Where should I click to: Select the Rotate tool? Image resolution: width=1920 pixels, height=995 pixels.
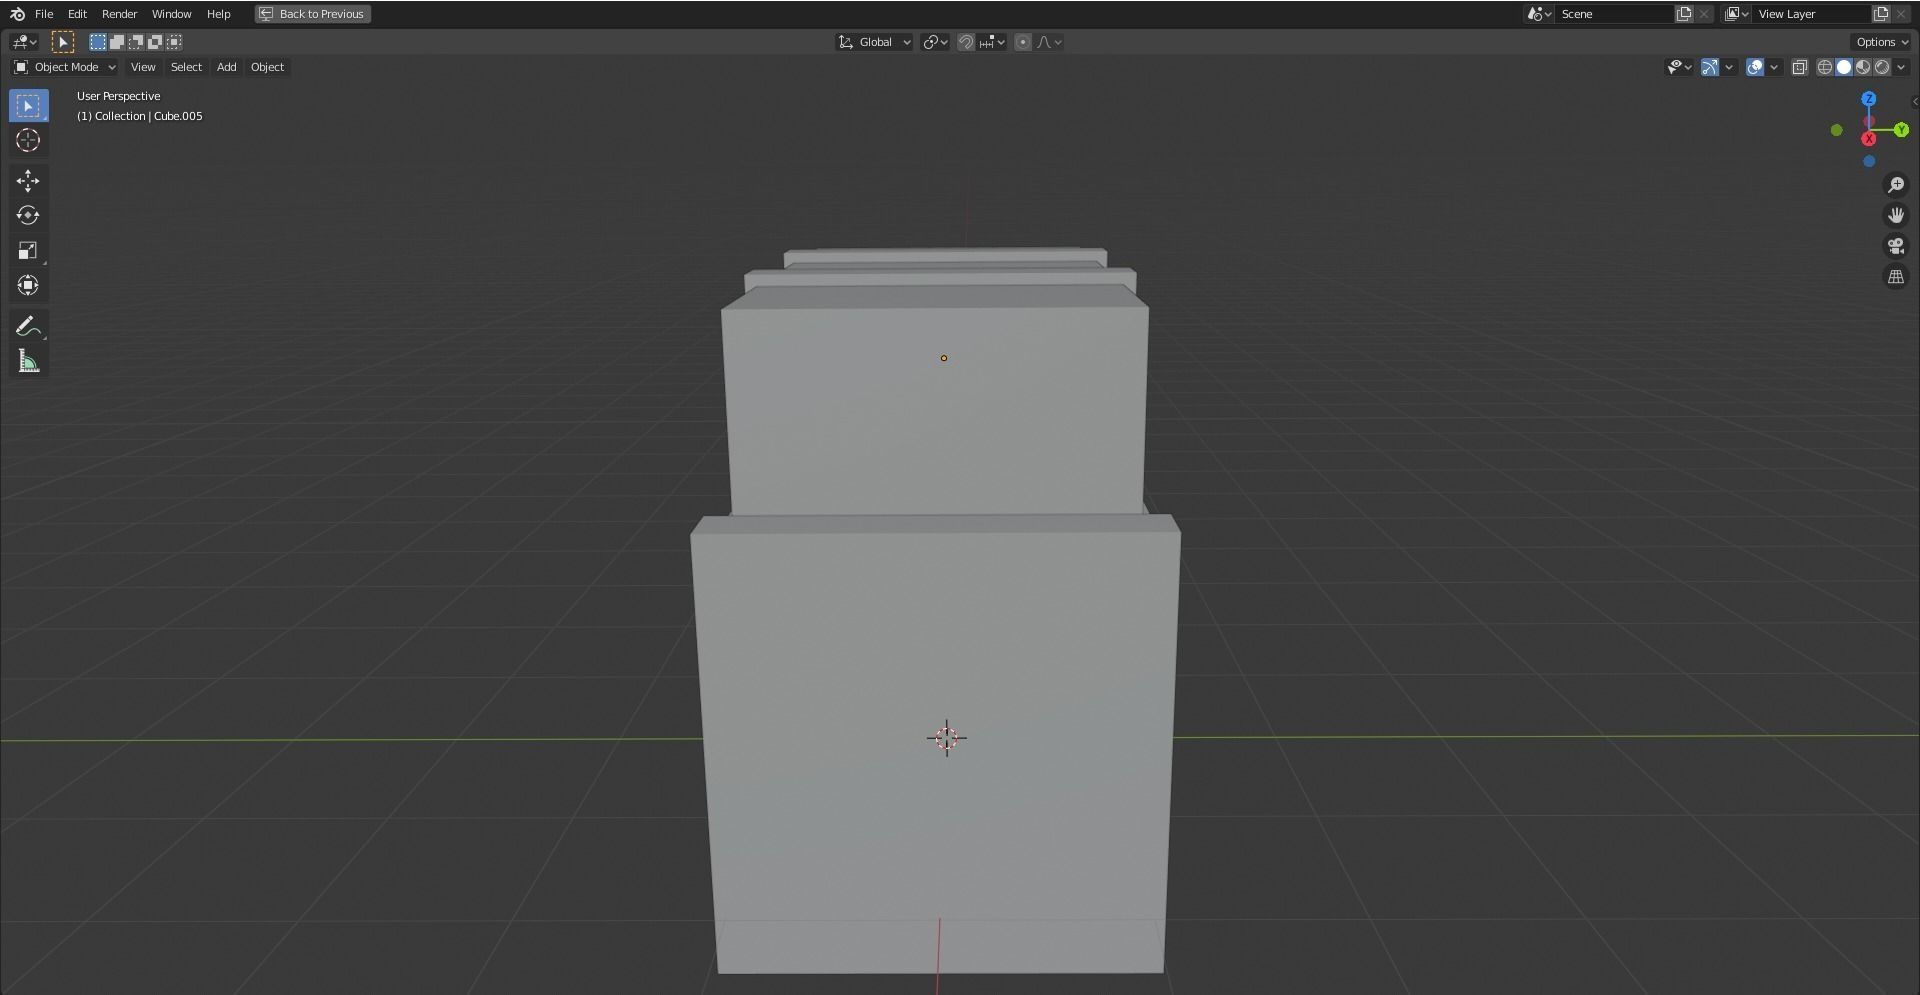pos(27,215)
